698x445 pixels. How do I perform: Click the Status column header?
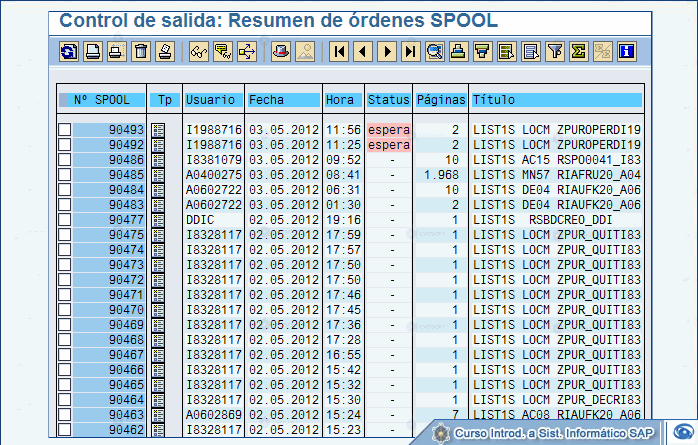(389, 100)
